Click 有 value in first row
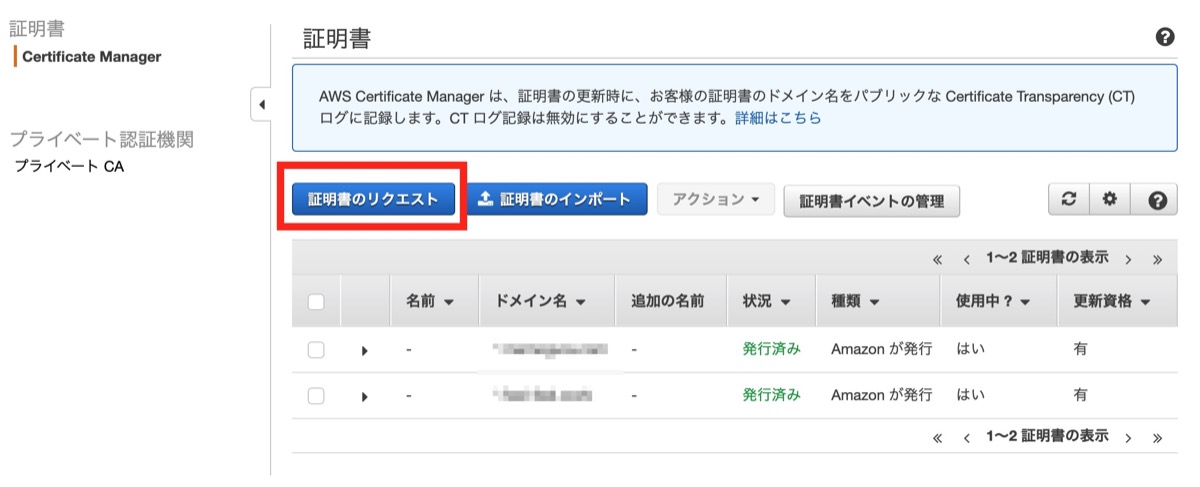This screenshot has height=487, width=1200. pos(1080,349)
